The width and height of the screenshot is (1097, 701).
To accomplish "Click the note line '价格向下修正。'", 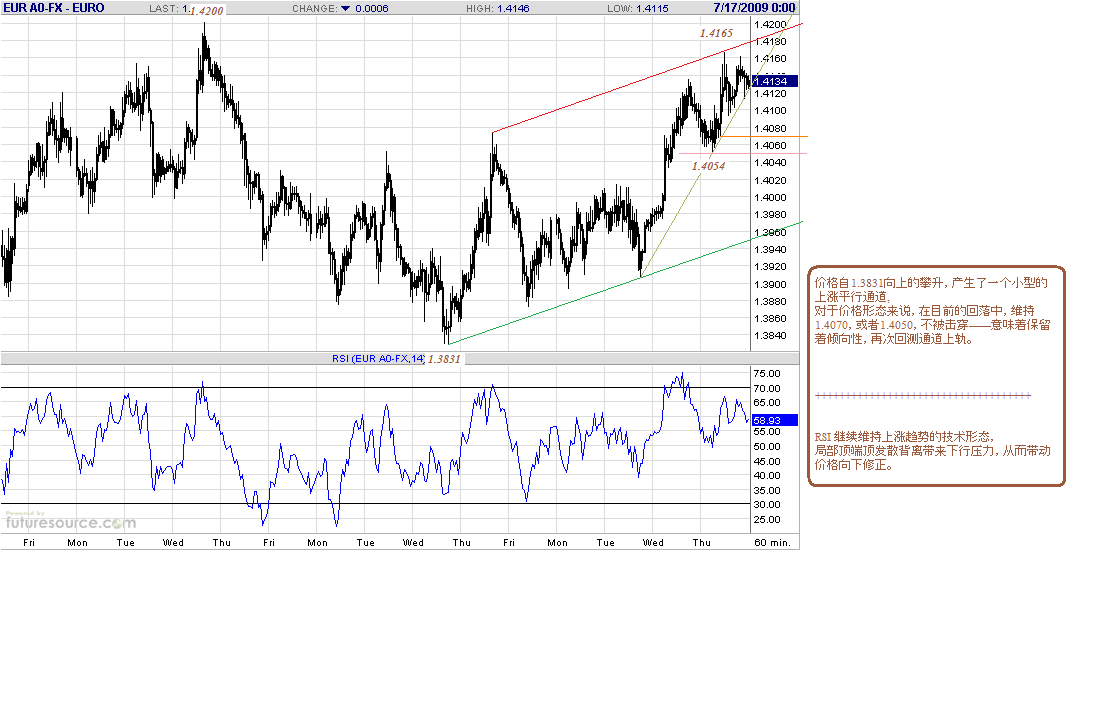I will click(x=854, y=465).
